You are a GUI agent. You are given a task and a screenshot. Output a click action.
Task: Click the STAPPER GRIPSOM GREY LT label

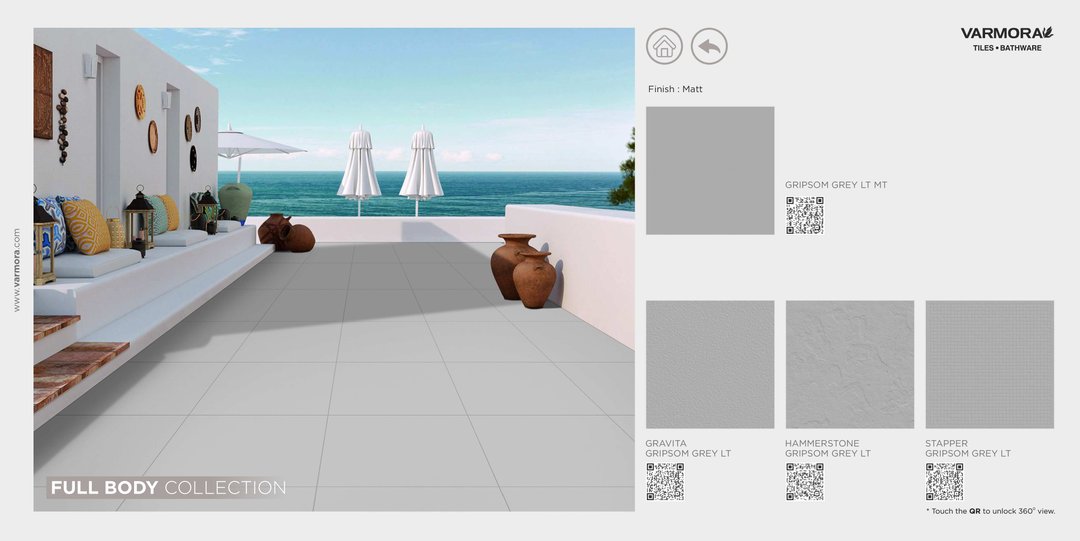tap(968, 448)
